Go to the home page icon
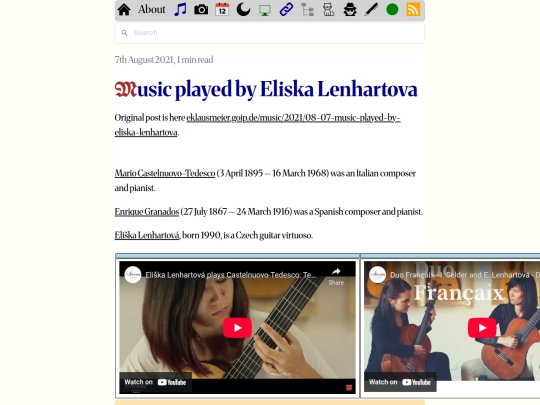Image resolution: width=540 pixels, height=405 pixels. 124,10
